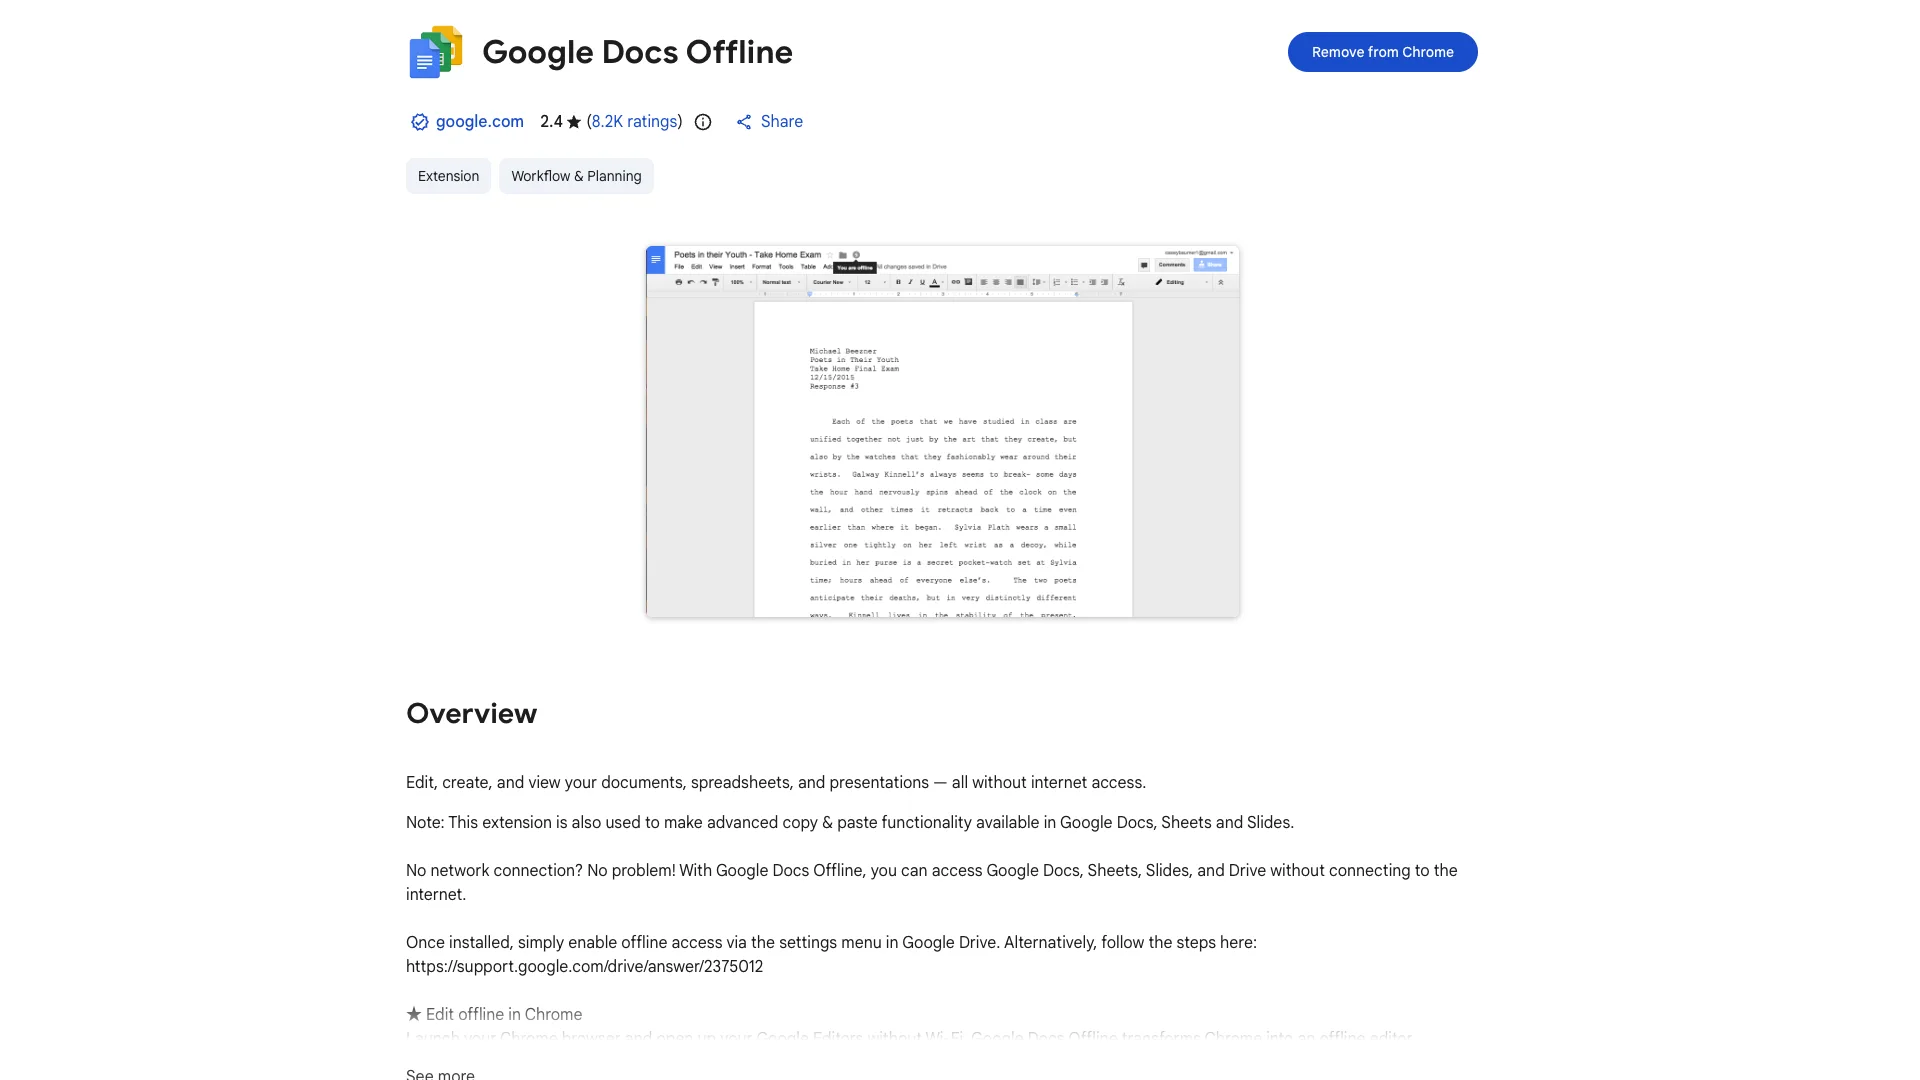This screenshot has height=1080, width=1920.
Task: Click the verified publisher badge icon
Action: (x=419, y=122)
